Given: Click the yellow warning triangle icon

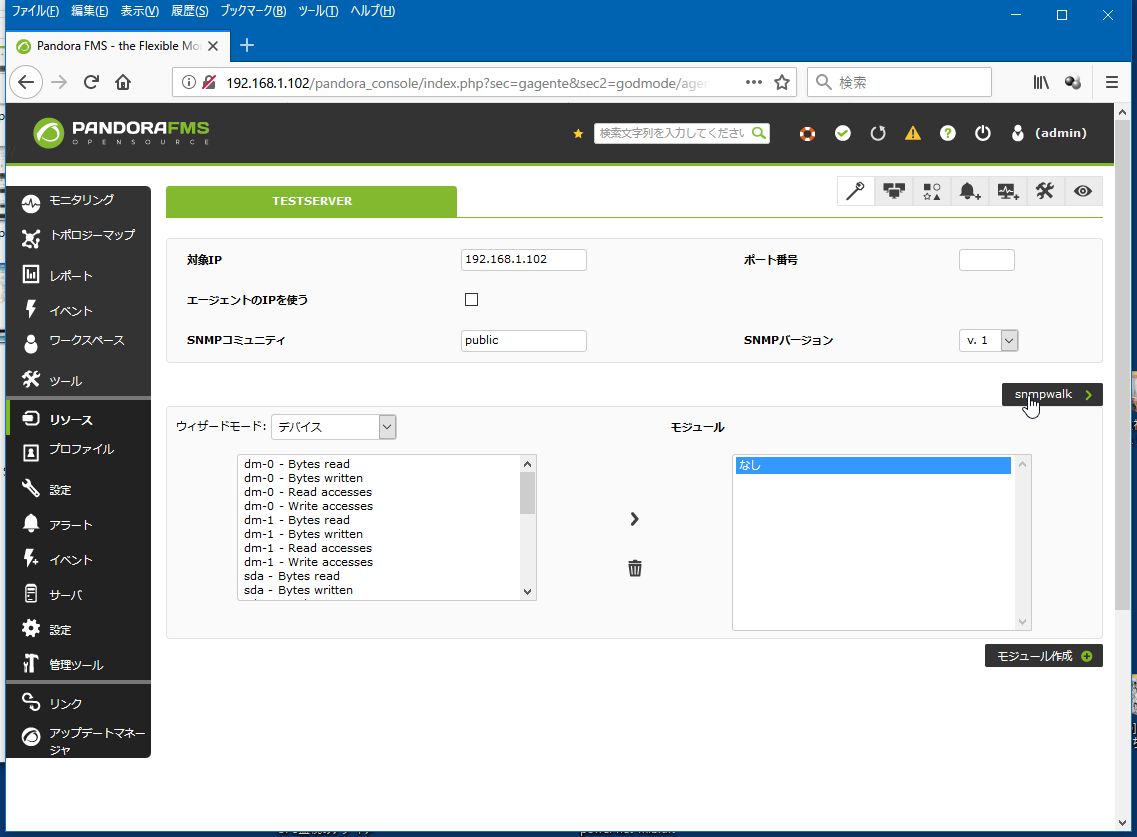Looking at the screenshot, I should (x=913, y=133).
